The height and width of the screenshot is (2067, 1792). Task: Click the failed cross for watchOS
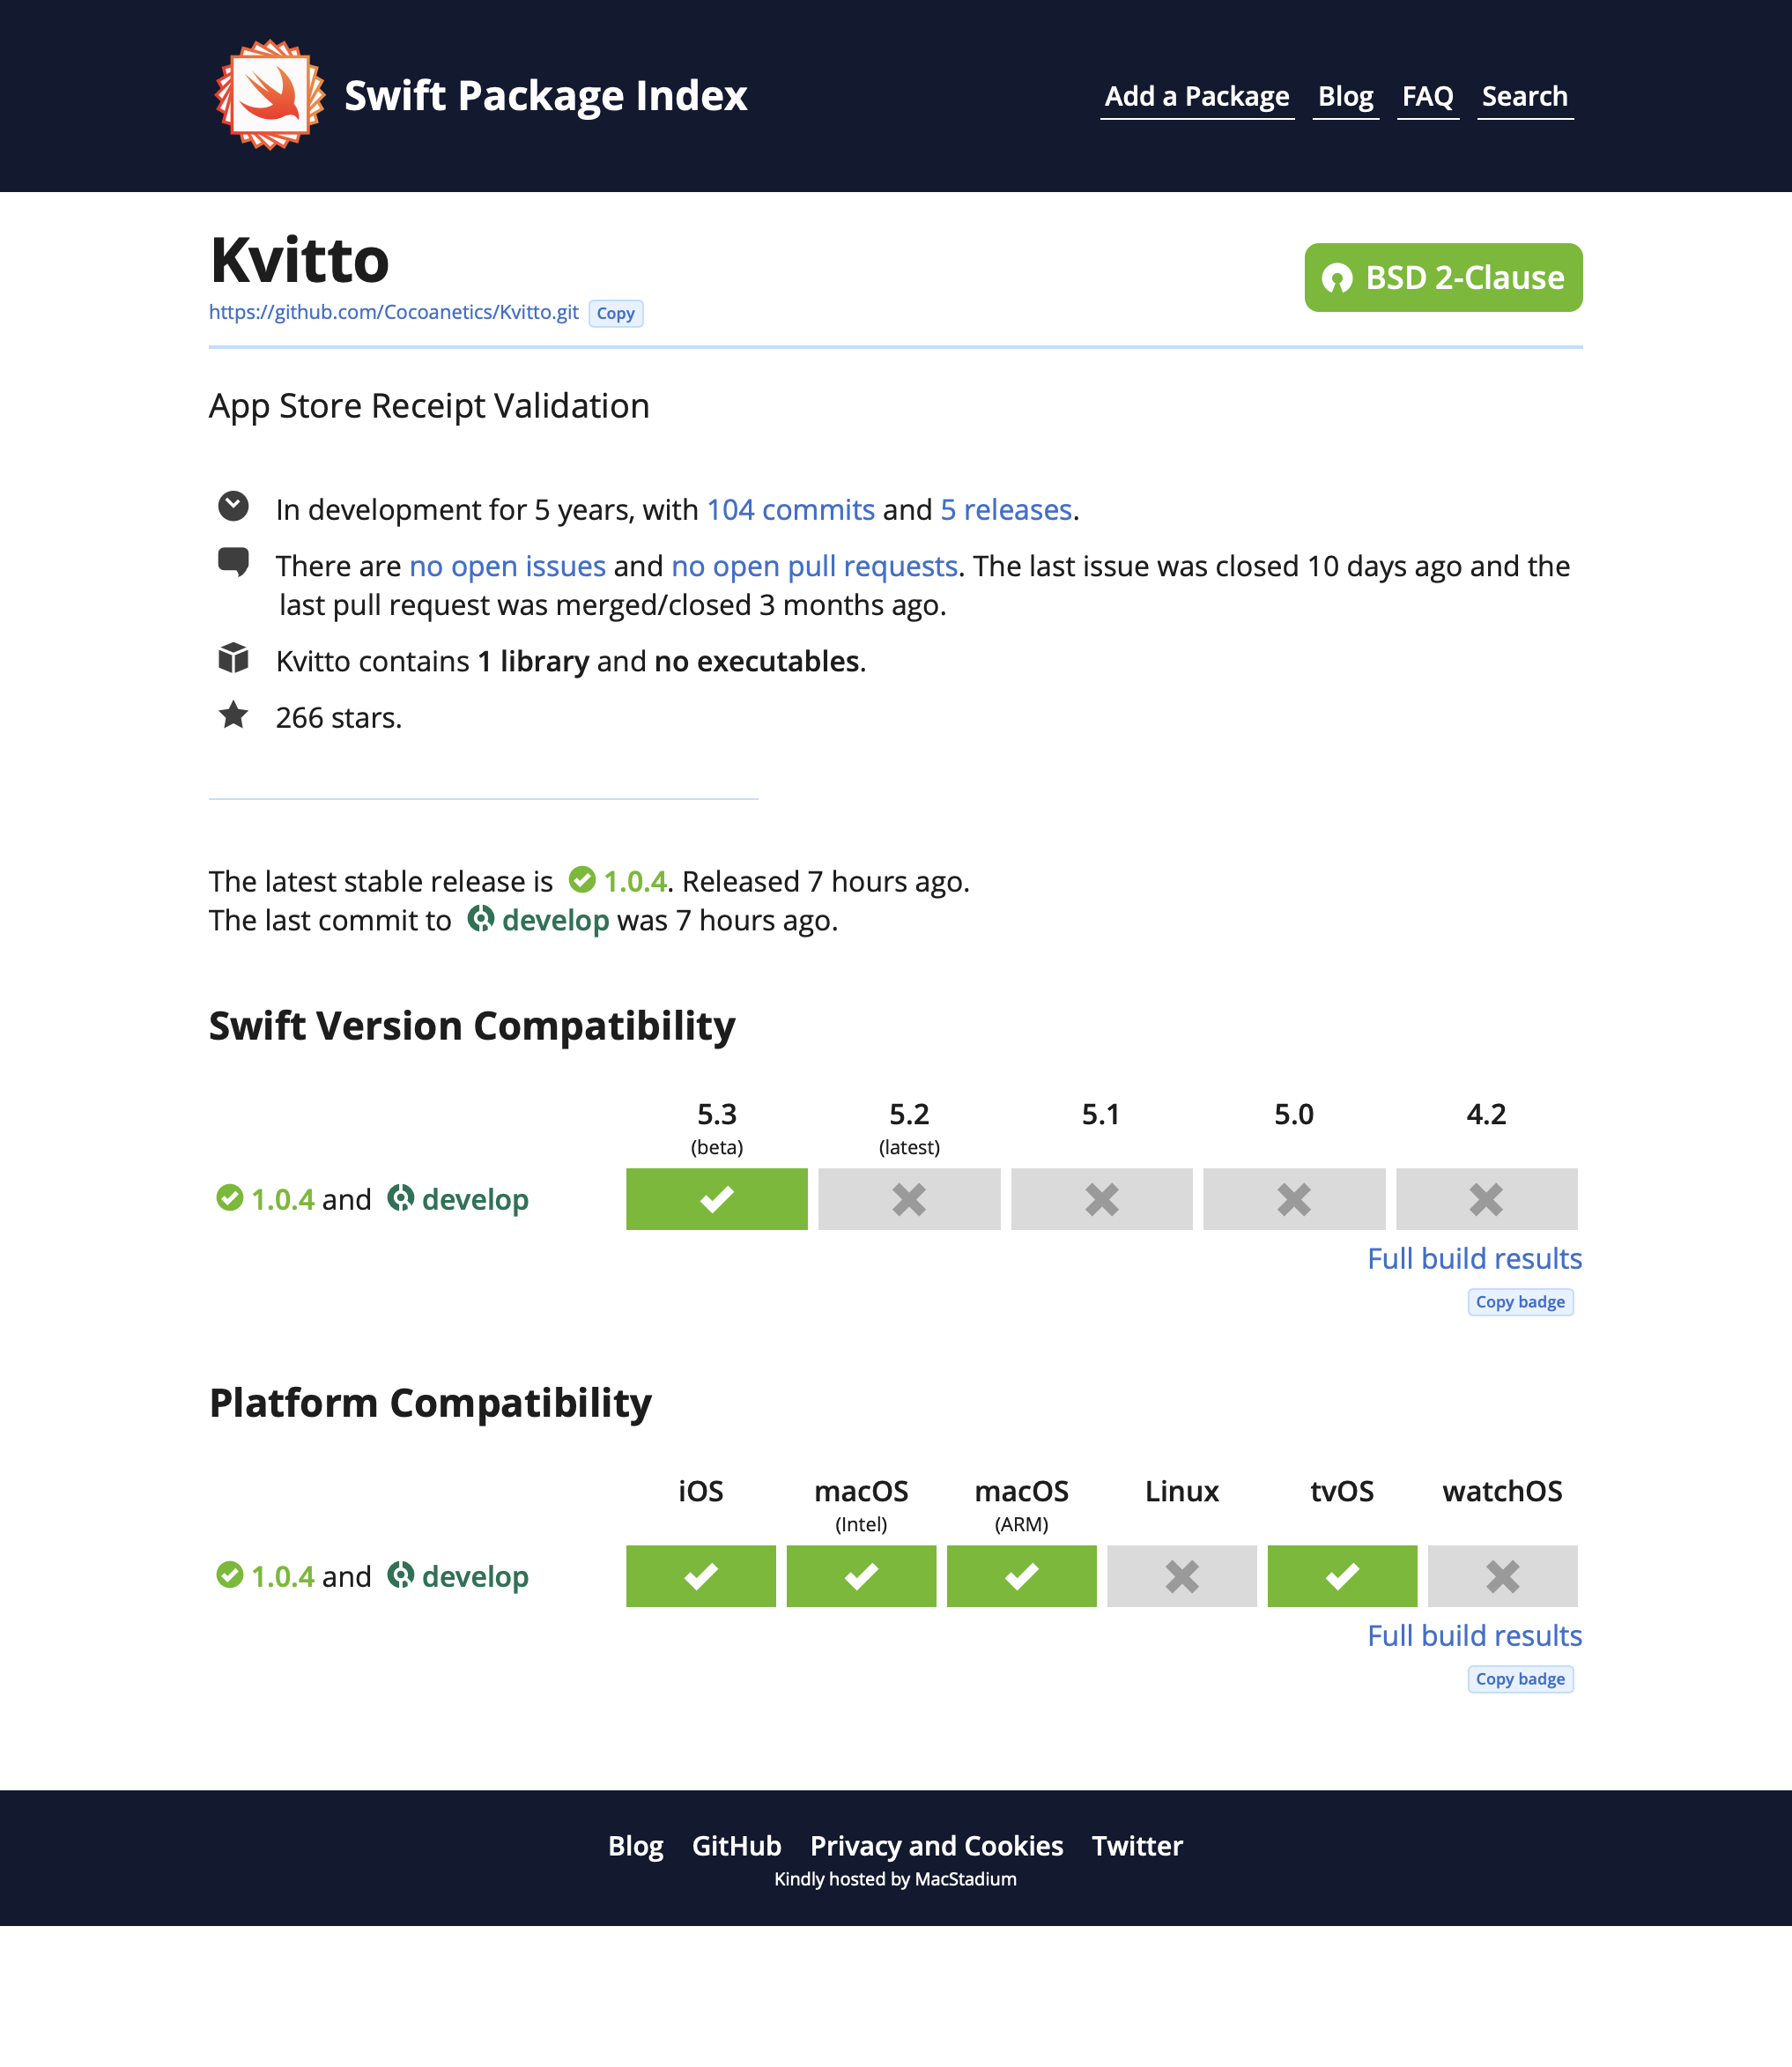click(x=1503, y=1576)
